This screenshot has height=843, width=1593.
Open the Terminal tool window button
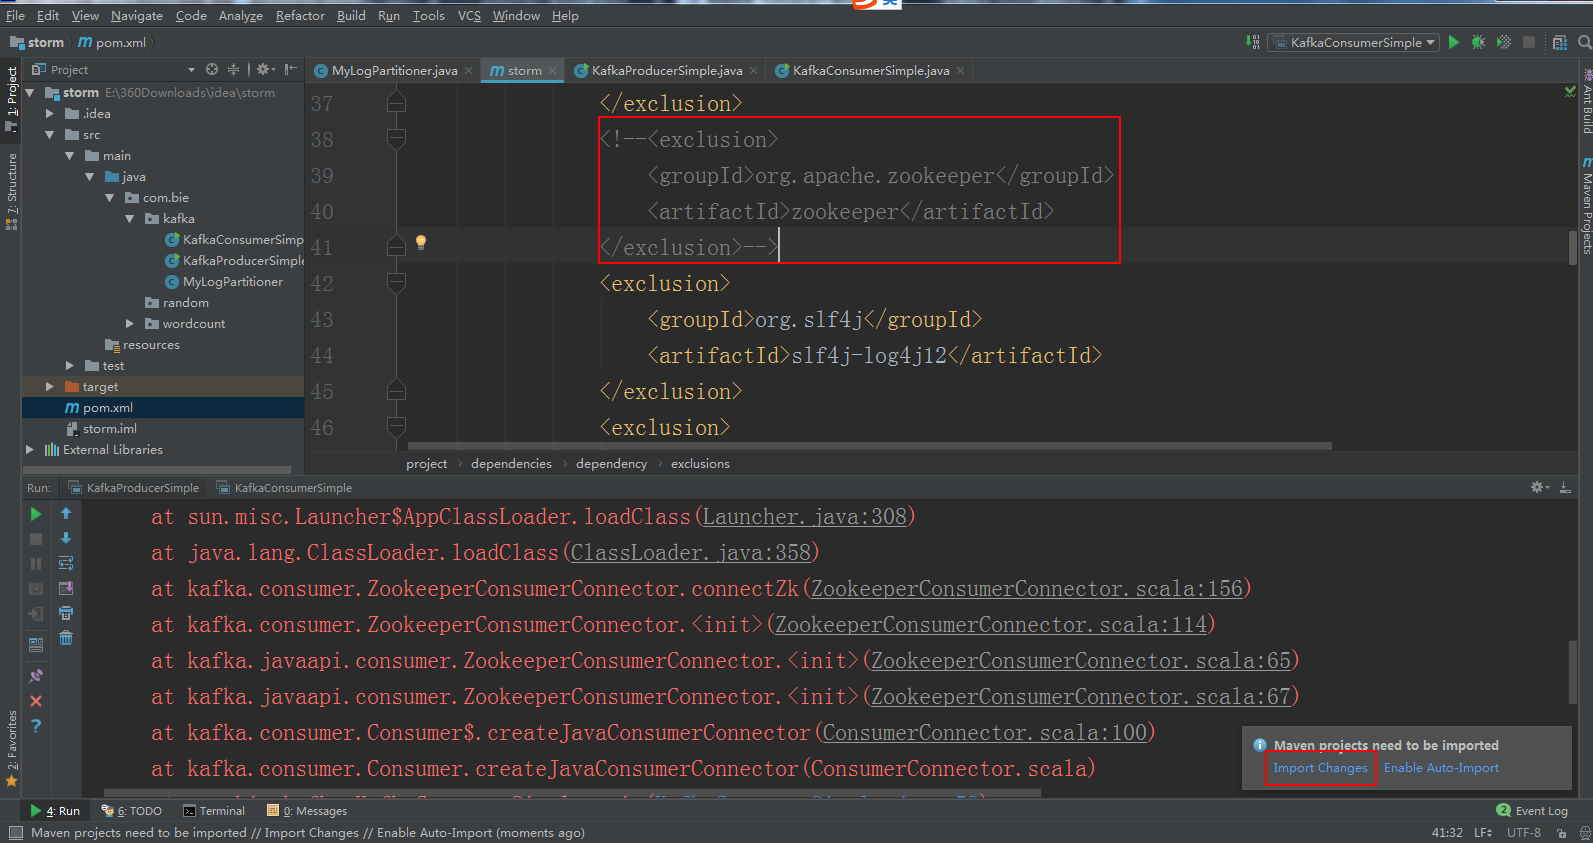[x=214, y=811]
